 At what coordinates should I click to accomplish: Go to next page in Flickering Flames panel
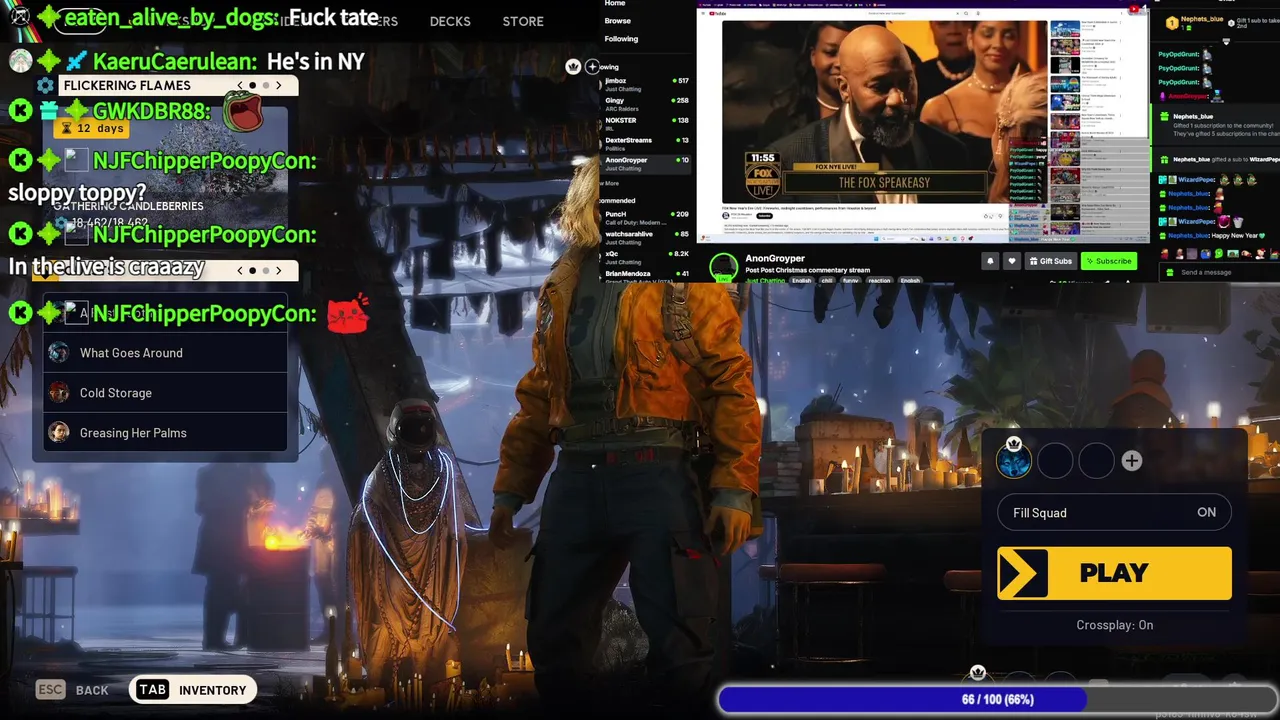(279, 86)
